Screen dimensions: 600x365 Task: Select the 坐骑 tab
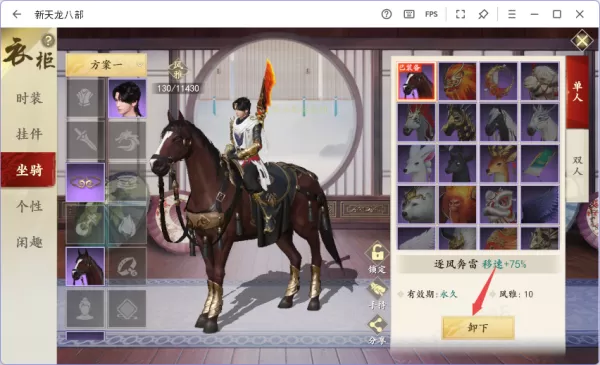point(29,169)
